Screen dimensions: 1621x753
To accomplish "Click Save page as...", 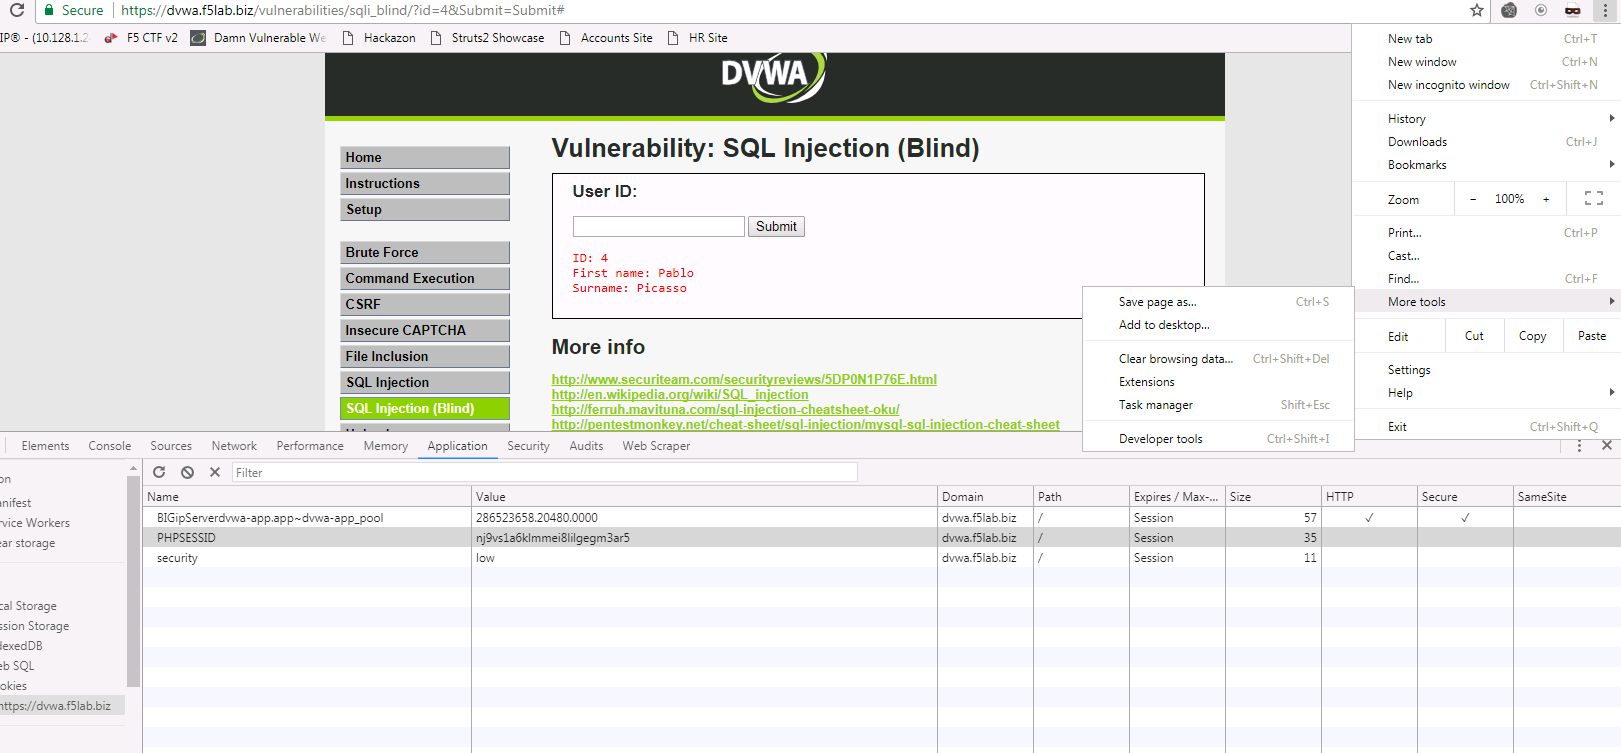I will click(1218, 302).
